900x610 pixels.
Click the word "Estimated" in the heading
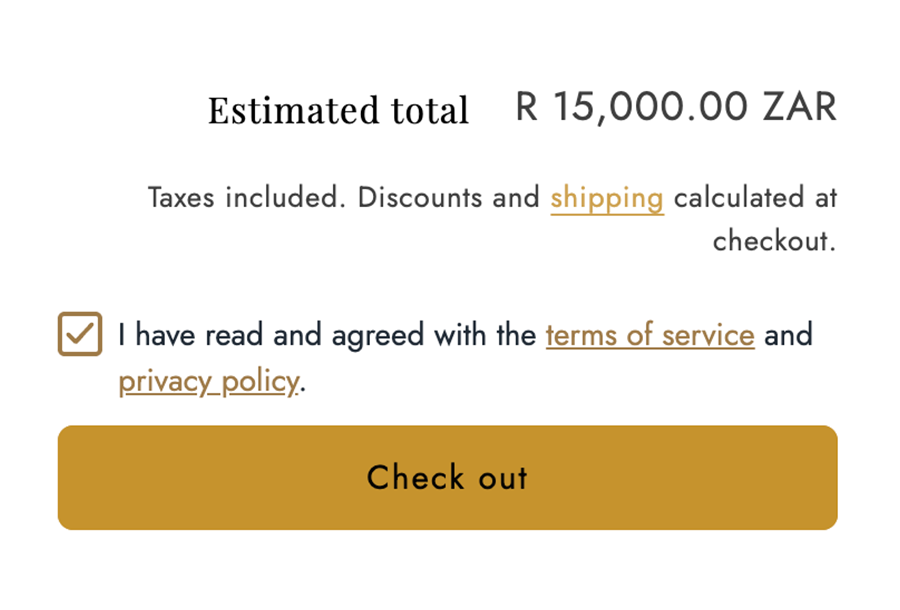coord(280,110)
